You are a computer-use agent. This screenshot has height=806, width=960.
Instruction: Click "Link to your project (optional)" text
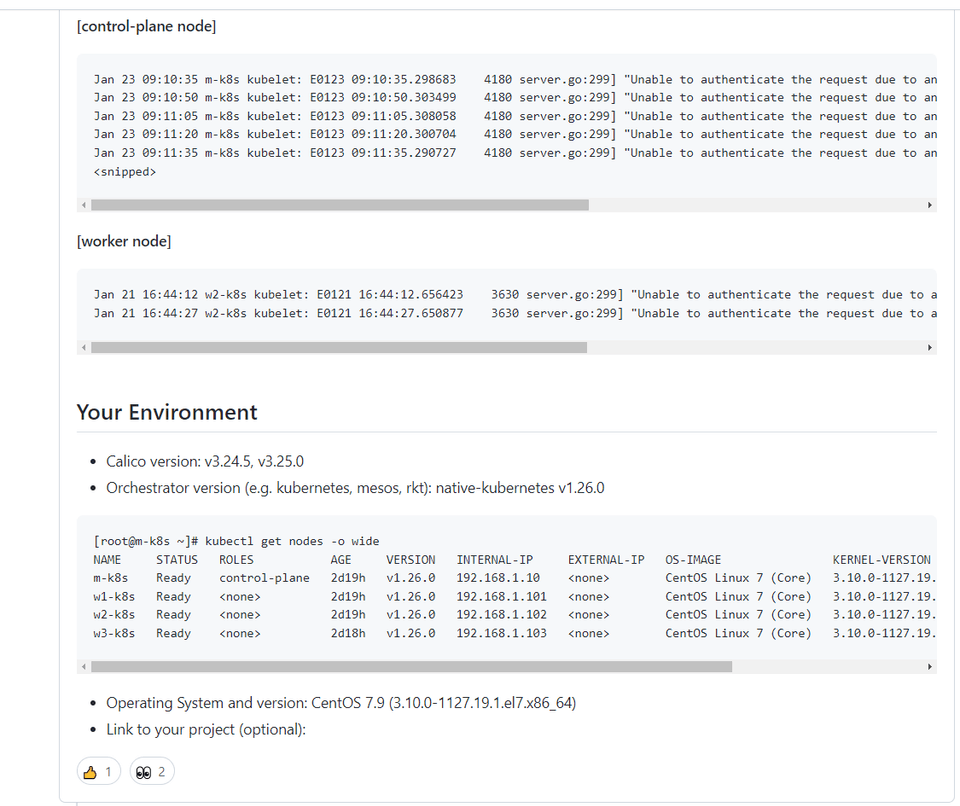(205, 730)
